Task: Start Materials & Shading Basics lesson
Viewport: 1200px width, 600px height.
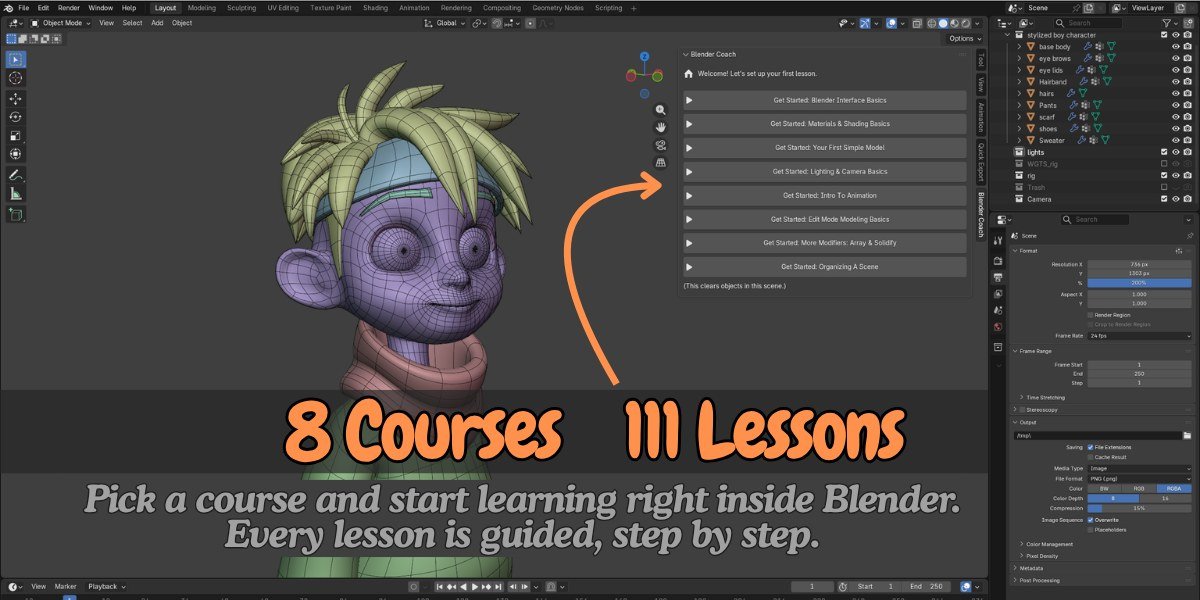Action: pyautogui.click(x=825, y=124)
